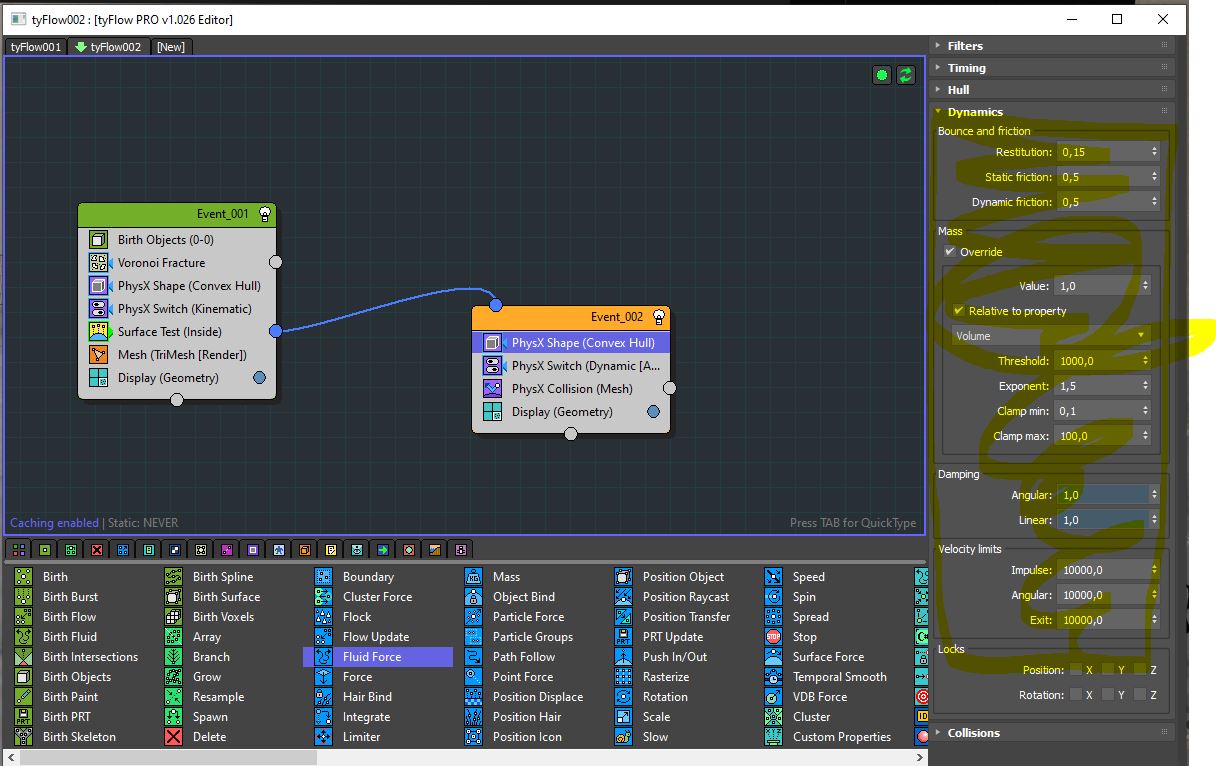Click the Exit velocity limit field

[x=1103, y=620]
